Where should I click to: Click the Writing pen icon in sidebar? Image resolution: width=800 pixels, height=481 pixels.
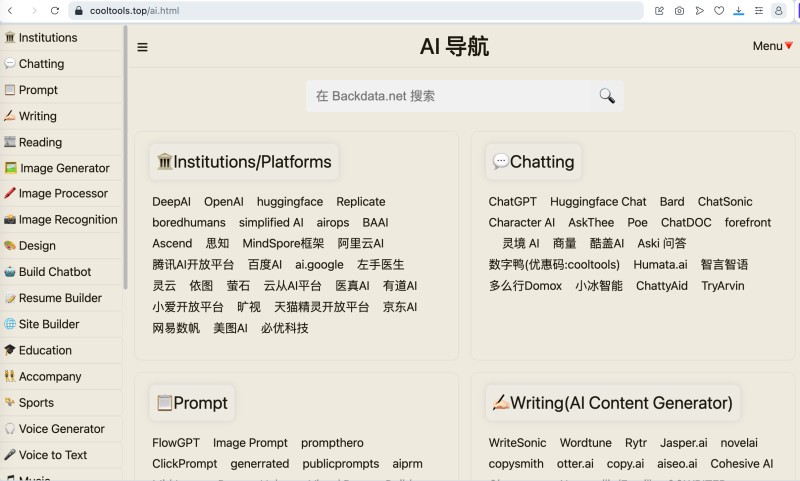click(x=10, y=116)
